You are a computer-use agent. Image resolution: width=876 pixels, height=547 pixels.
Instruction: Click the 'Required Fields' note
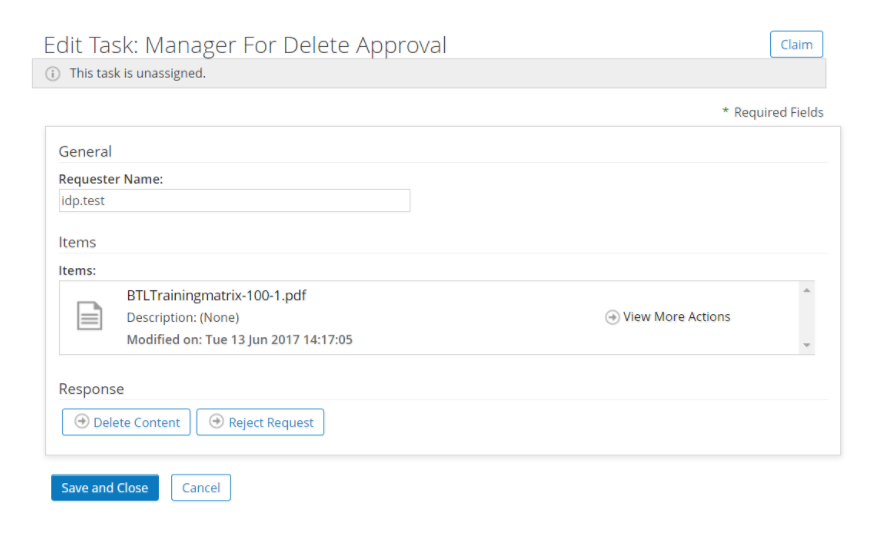tap(778, 112)
